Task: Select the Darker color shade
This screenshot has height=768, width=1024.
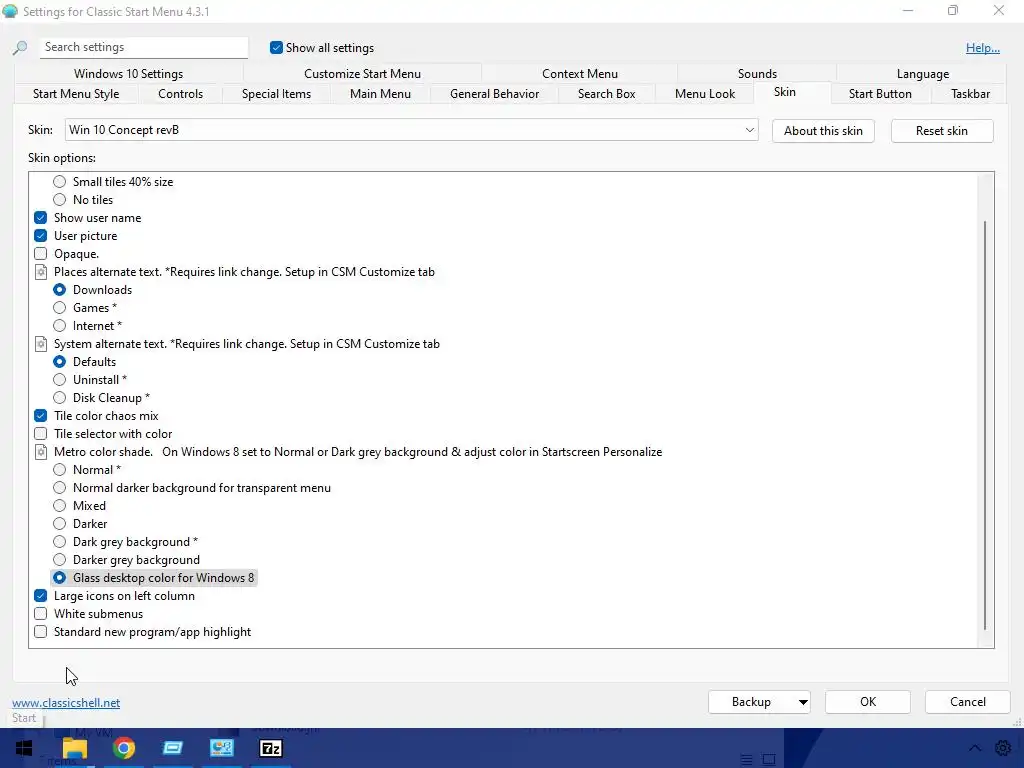Action: point(59,524)
